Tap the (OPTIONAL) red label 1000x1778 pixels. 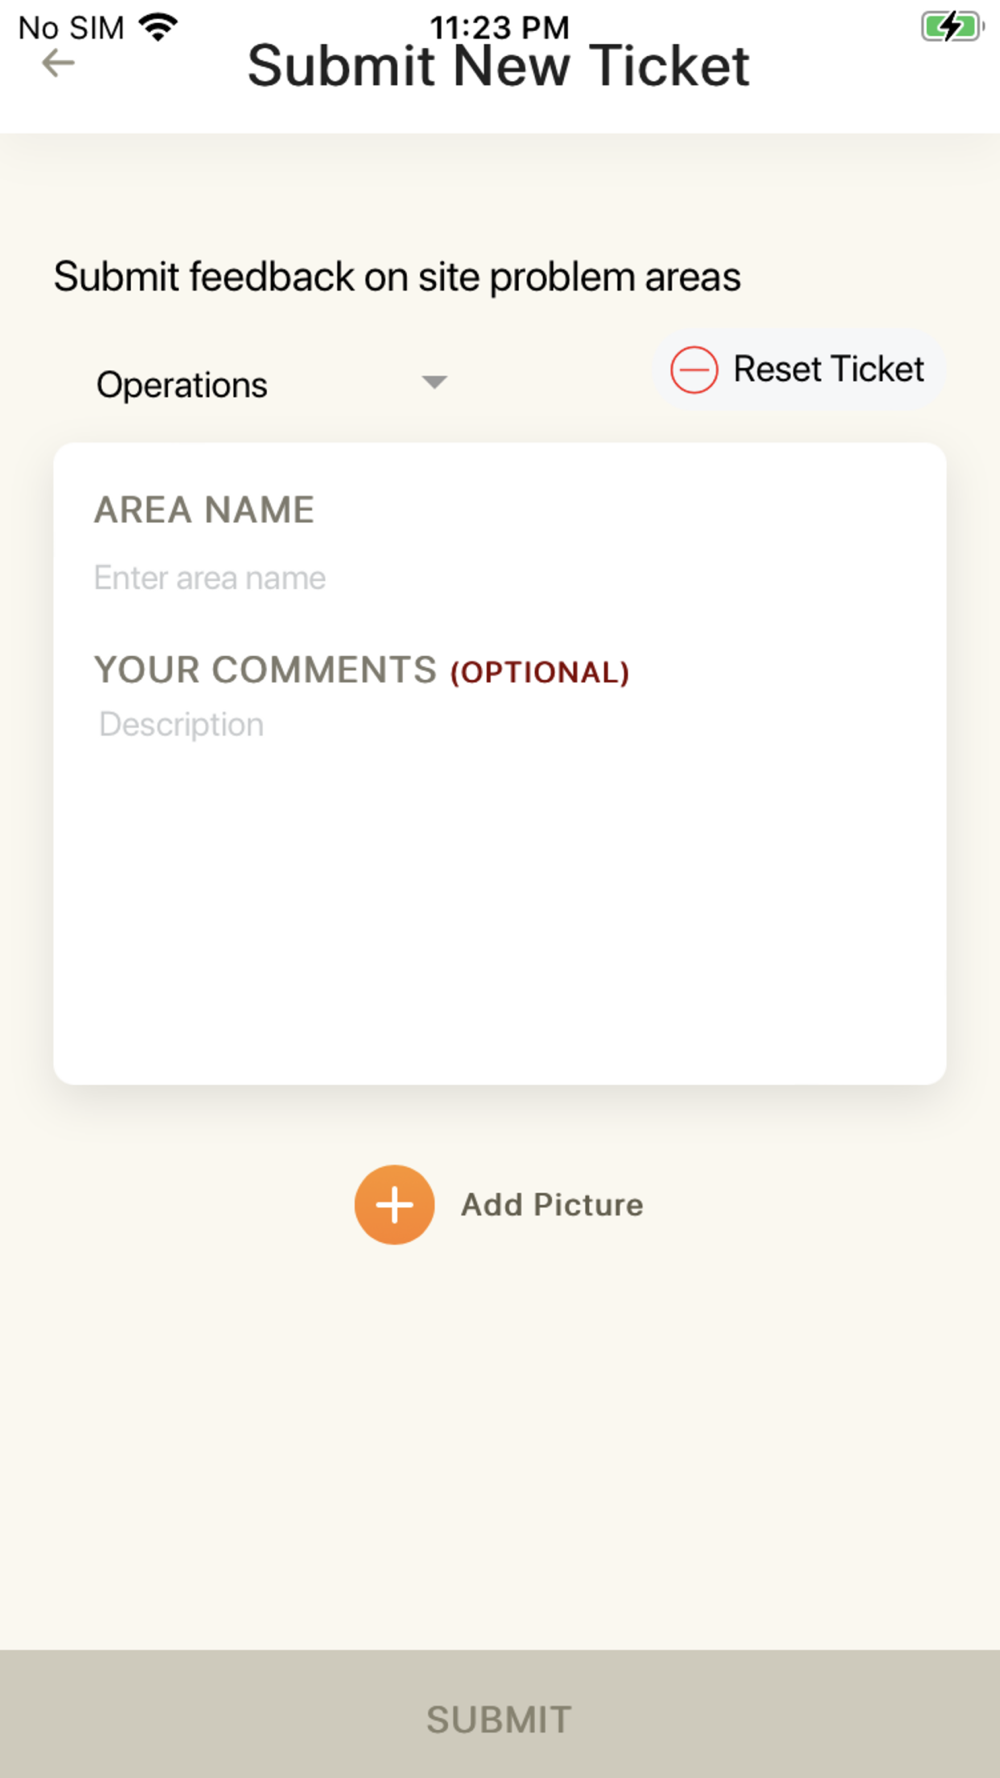click(x=540, y=672)
